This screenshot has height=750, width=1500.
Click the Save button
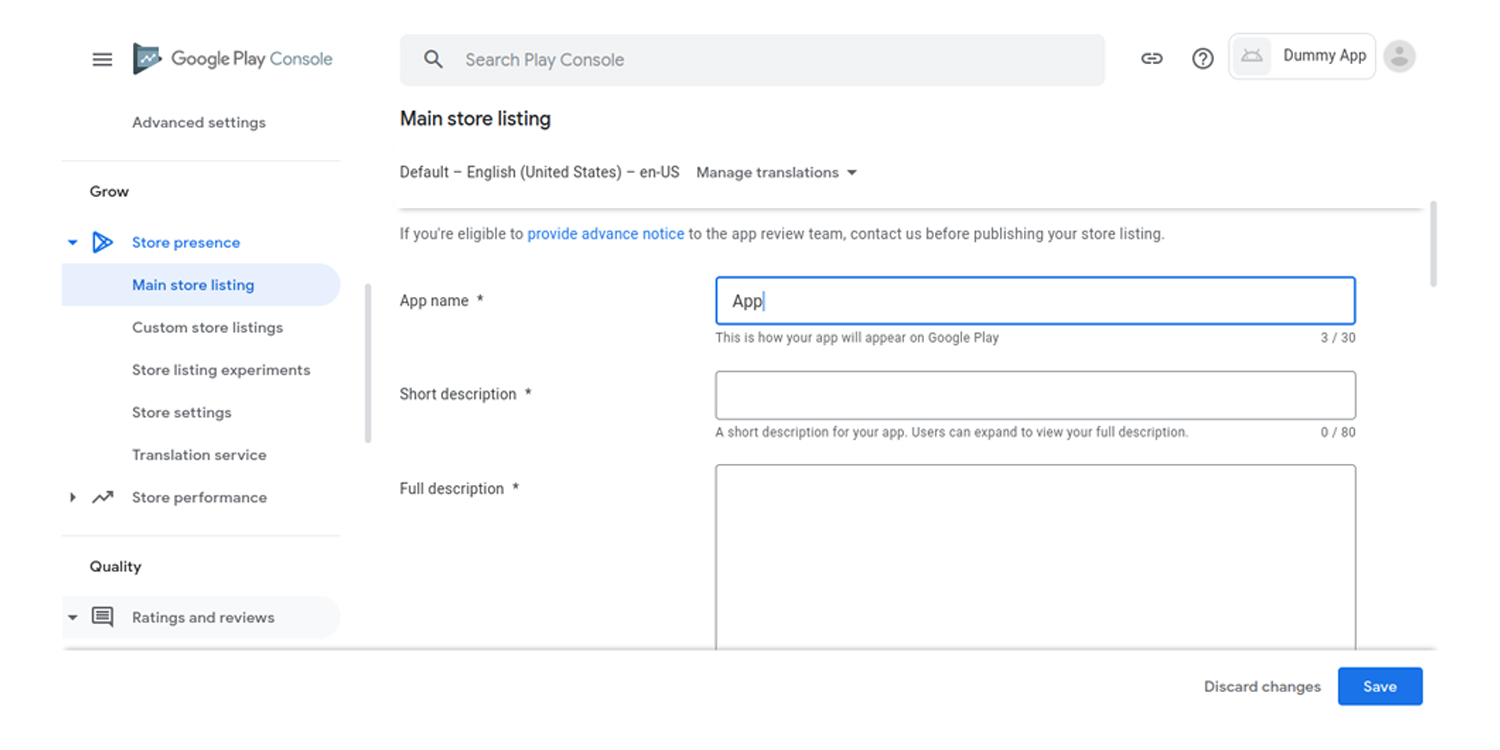[1379, 687]
